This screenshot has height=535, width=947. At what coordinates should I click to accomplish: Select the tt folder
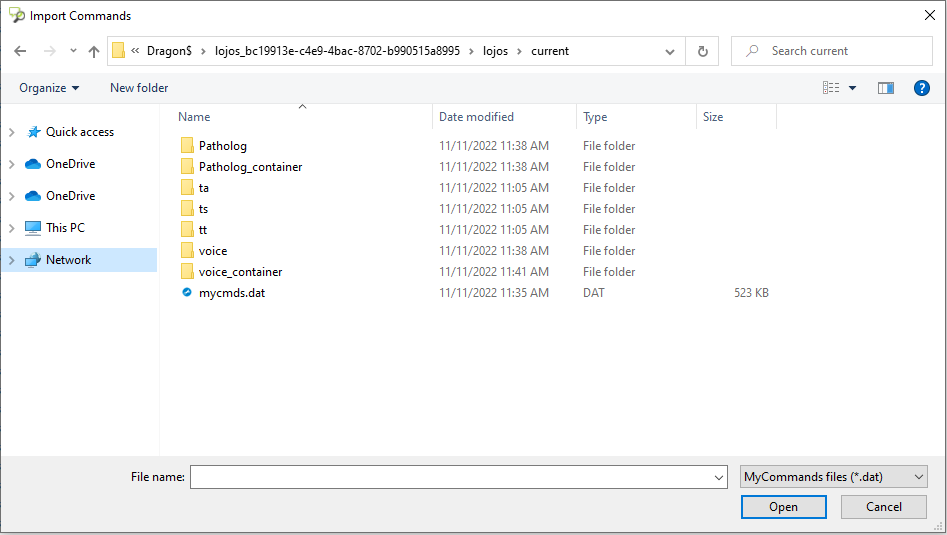[202, 230]
